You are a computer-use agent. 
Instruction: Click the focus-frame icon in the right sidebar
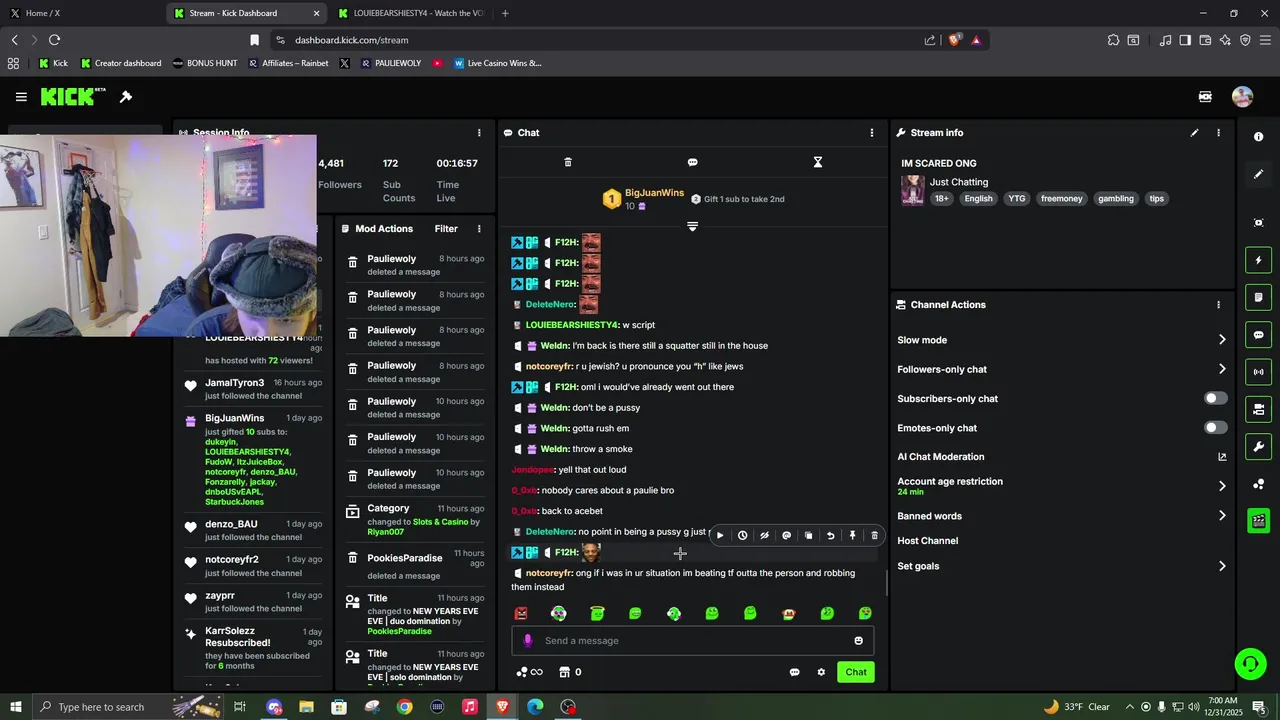1258,222
